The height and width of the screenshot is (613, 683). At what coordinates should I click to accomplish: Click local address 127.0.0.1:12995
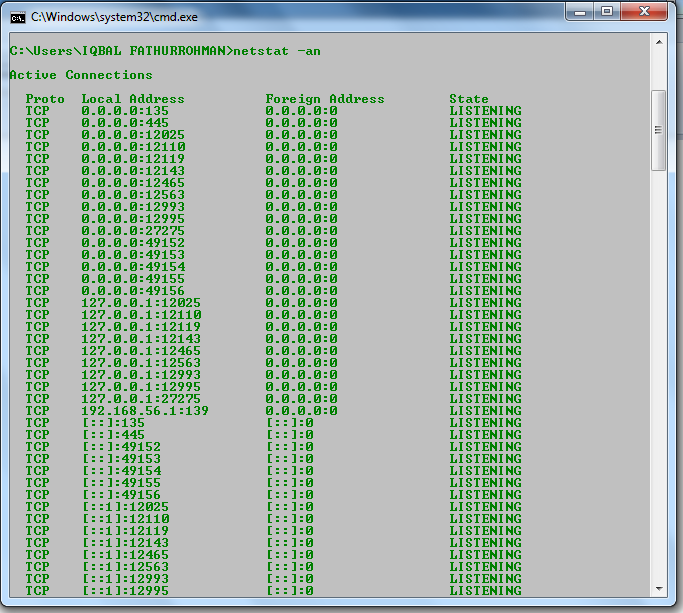pyautogui.click(x=141, y=387)
